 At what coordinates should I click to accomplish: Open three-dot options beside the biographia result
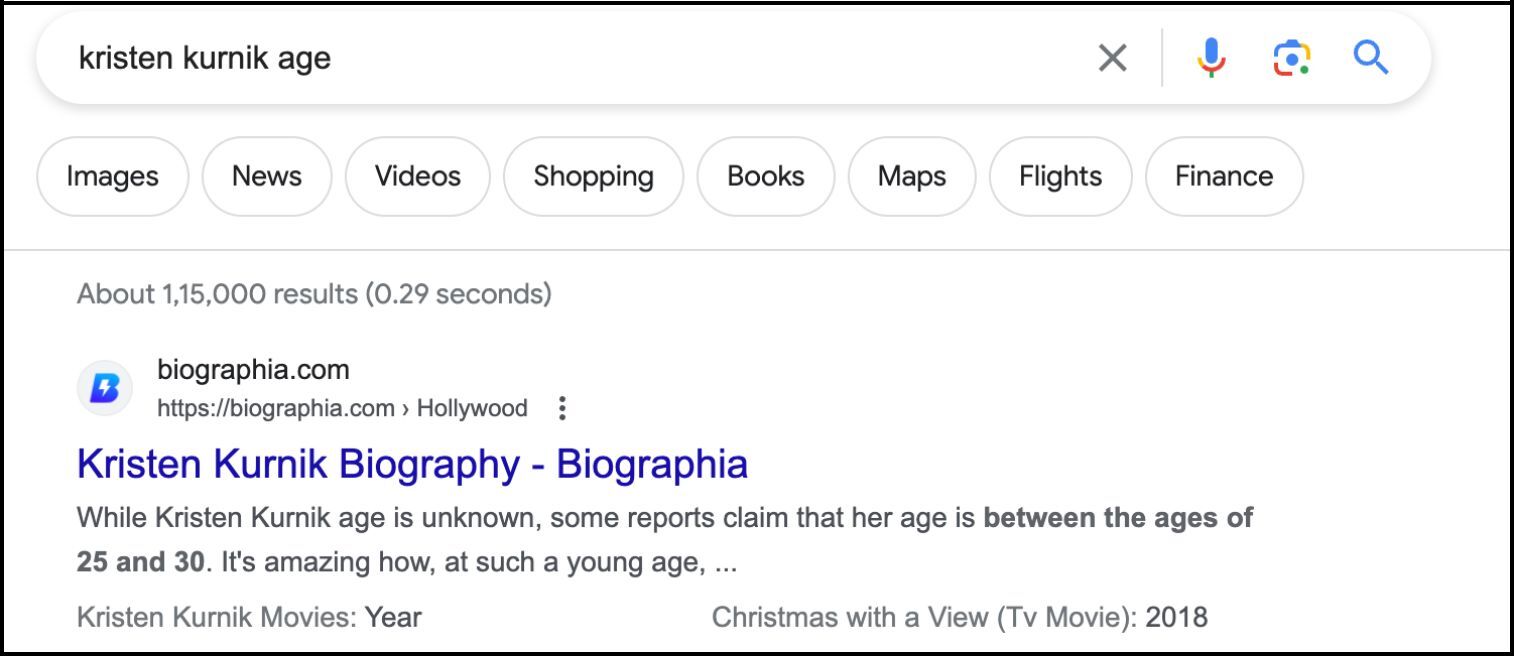point(561,408)
